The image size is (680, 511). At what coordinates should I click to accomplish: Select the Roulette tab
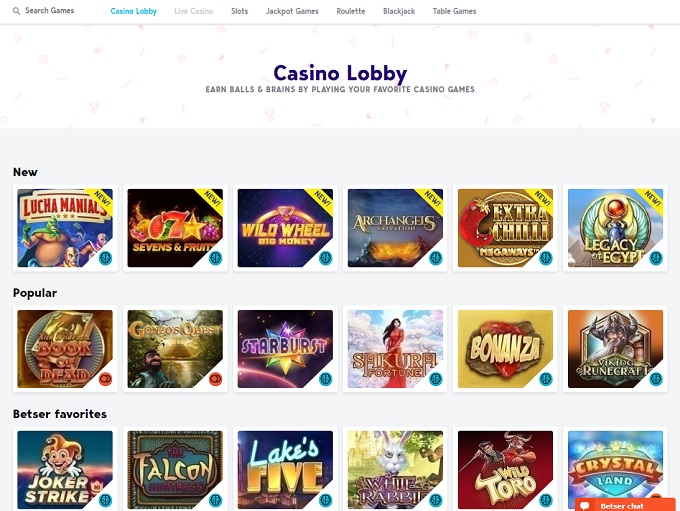351,11
